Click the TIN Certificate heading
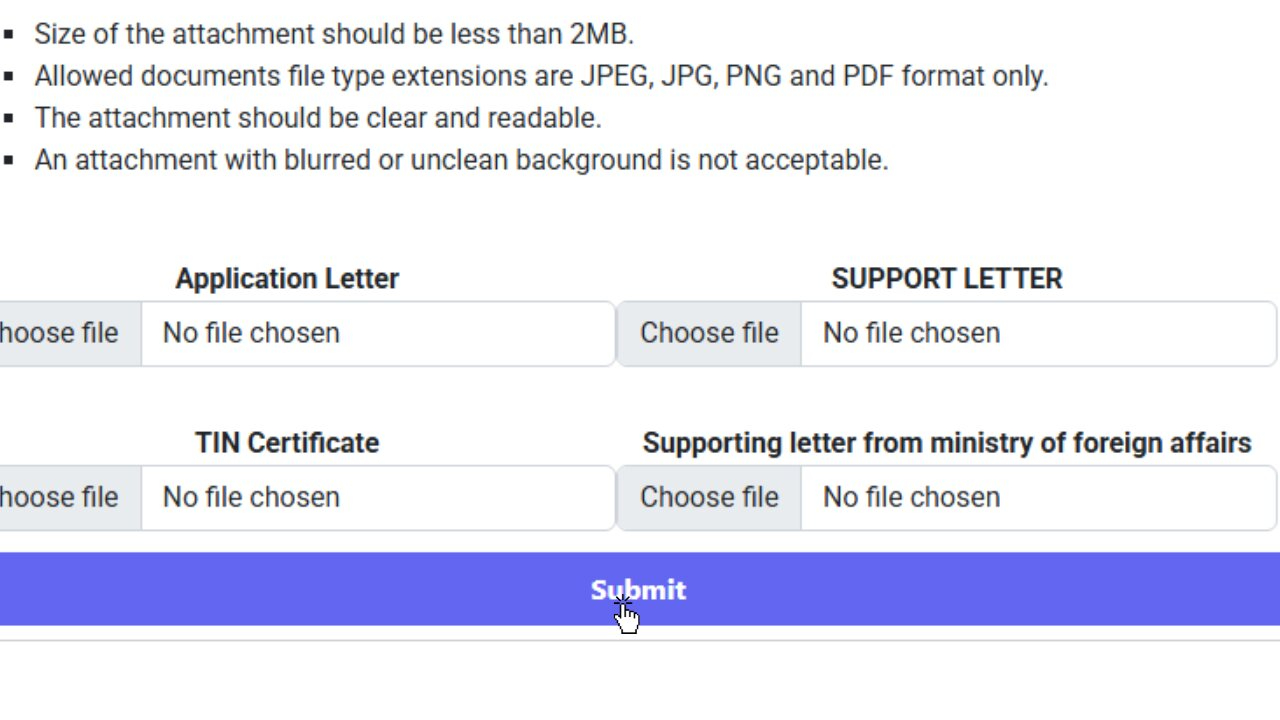1280x720 pixels. point(287,442)
